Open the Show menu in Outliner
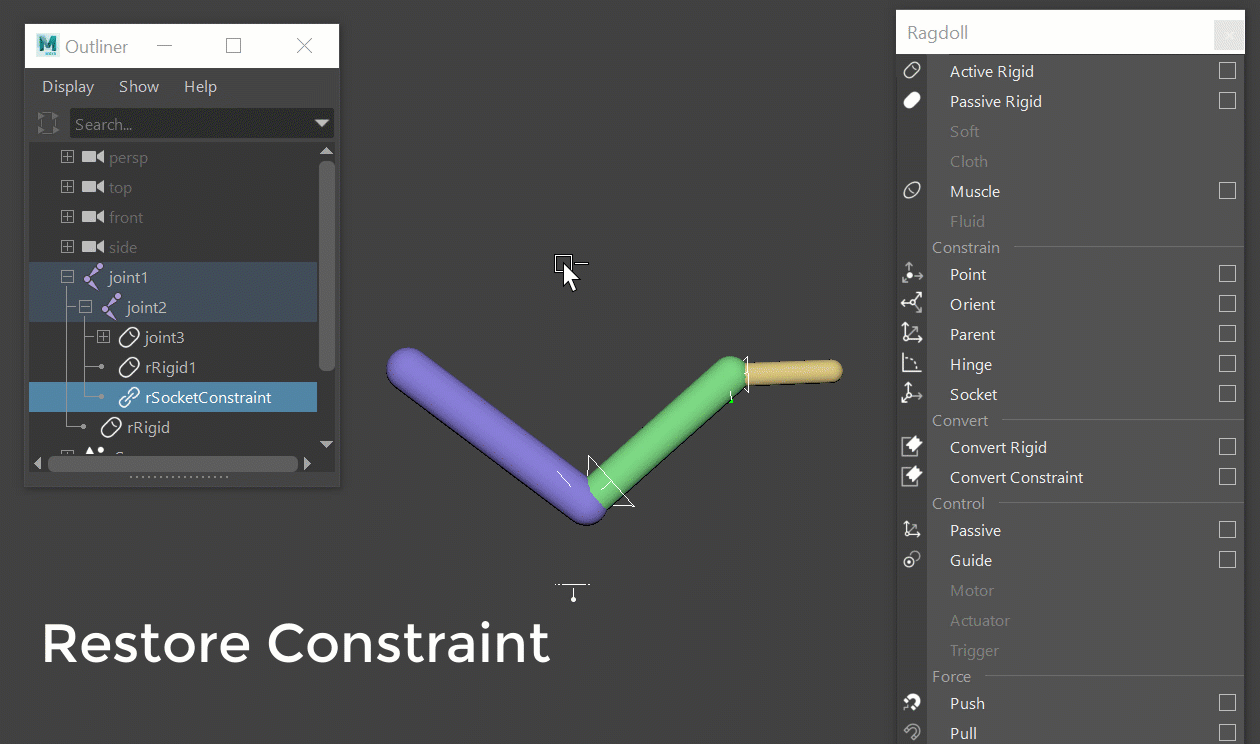The image size is (1260, 744). [x=139, y=87]
